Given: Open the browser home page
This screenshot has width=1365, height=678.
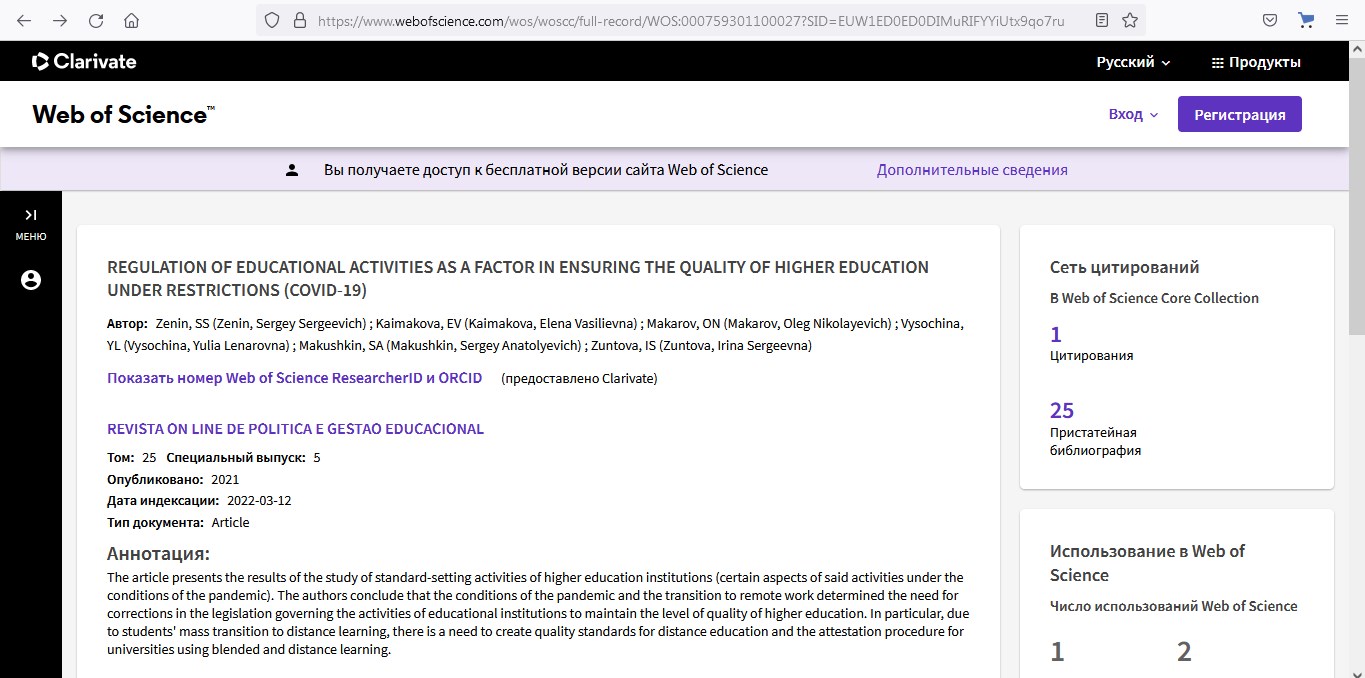Looking at the screenshot, I should (x=132, y=20).
